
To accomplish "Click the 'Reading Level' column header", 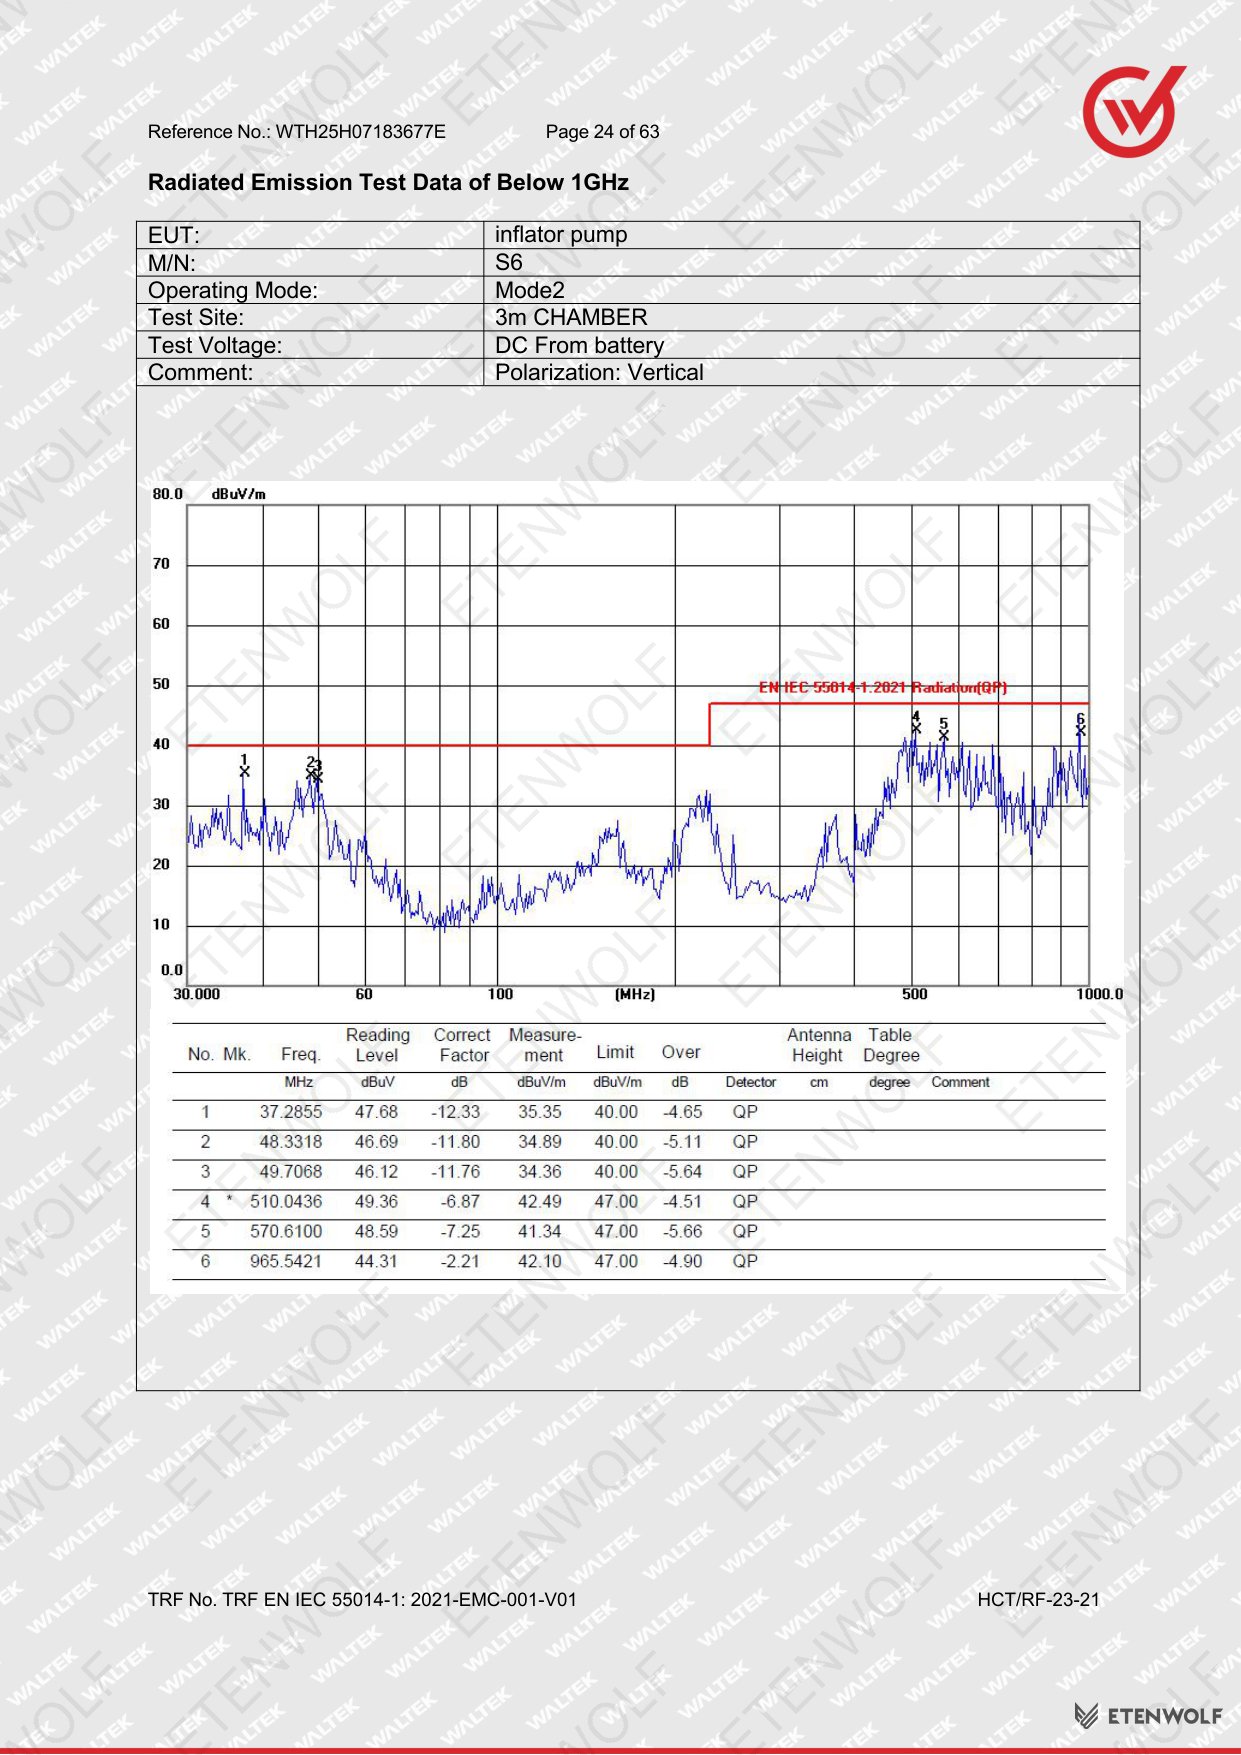I will 377,1045.
